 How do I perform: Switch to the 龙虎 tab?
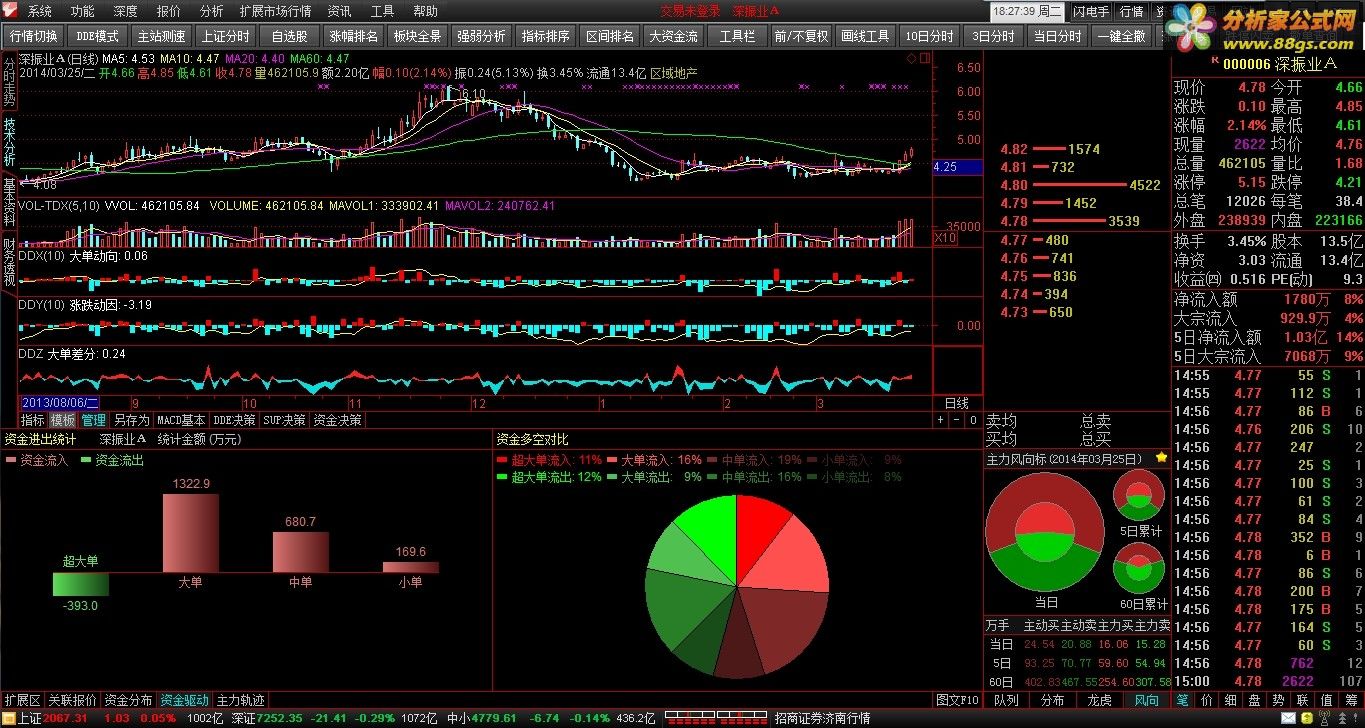pos(1099,700)
